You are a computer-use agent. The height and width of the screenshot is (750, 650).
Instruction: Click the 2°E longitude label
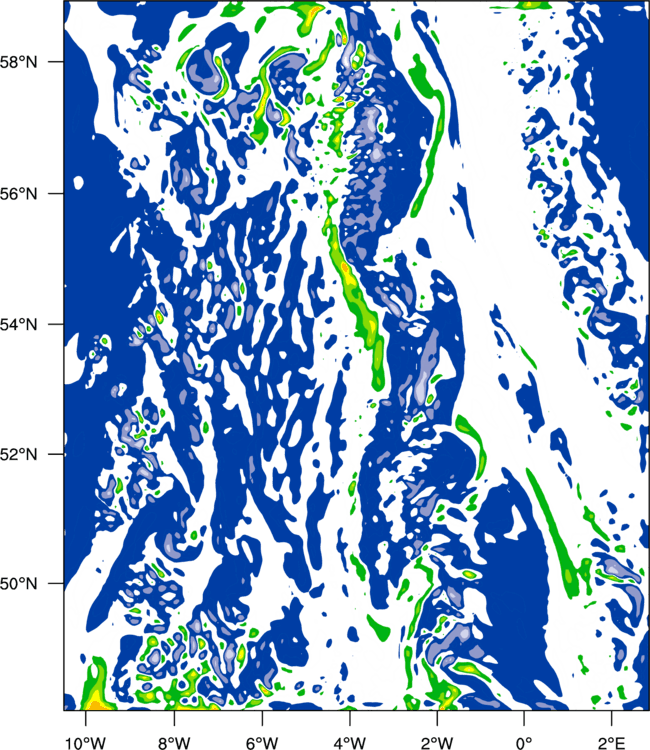tap(612, 743)
